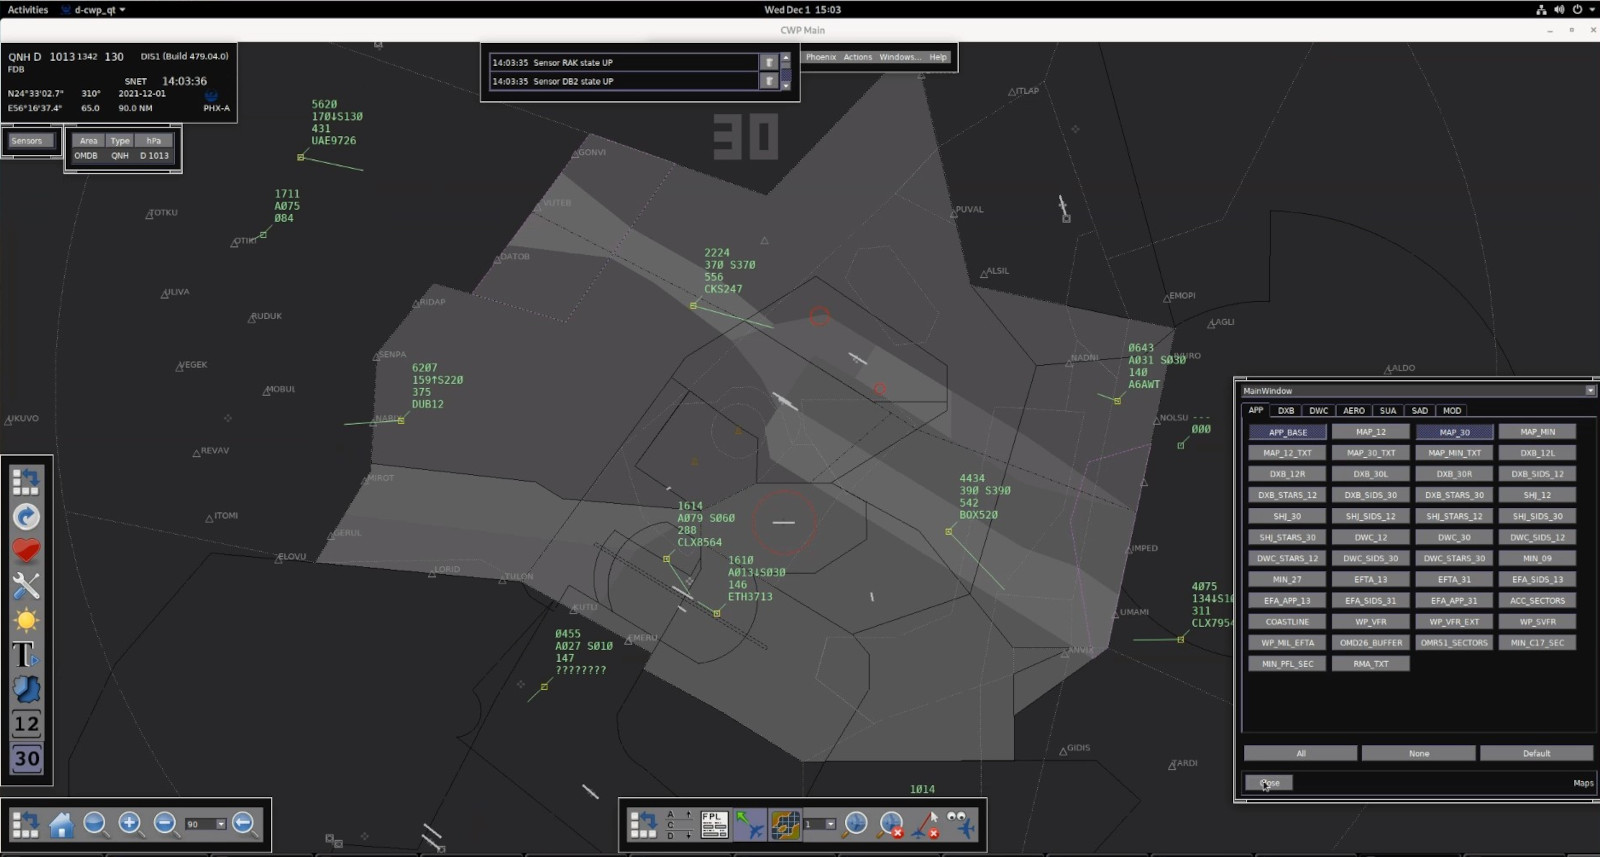Image resolution: width=1600 pixels, height=857 pixels.
Task: Toggle the green arrow aircraft vector icon
Action: click(x=750, y=824)
